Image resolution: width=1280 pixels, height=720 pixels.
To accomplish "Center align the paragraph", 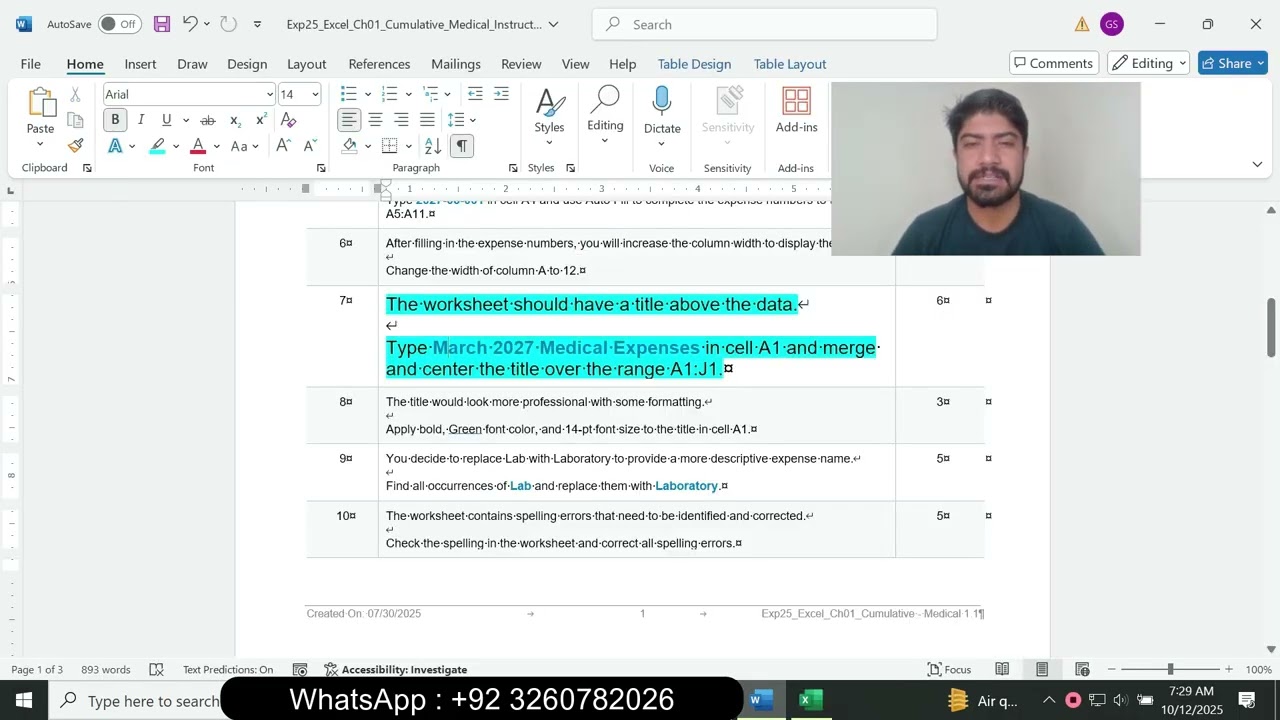I will pos(375,120).
